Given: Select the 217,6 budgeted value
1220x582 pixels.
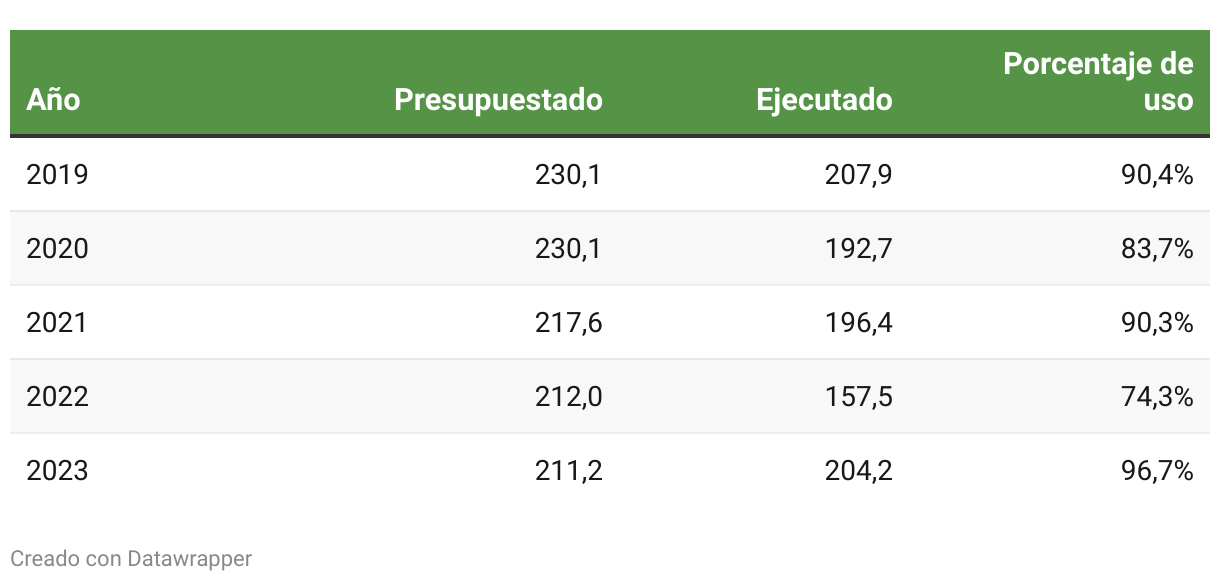Looking at the screenshot, I should (x=569, y=323).
